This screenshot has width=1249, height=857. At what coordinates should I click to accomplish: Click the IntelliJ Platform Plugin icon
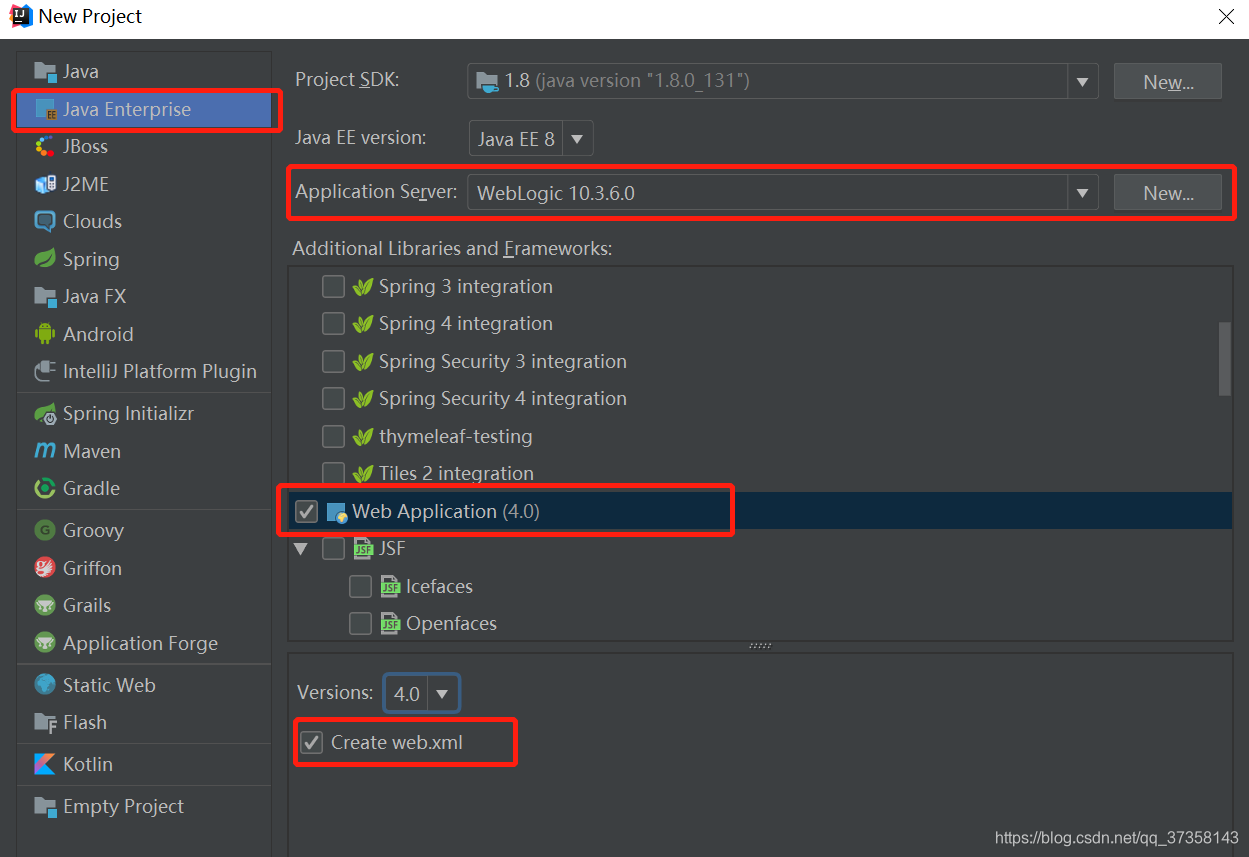45,372
